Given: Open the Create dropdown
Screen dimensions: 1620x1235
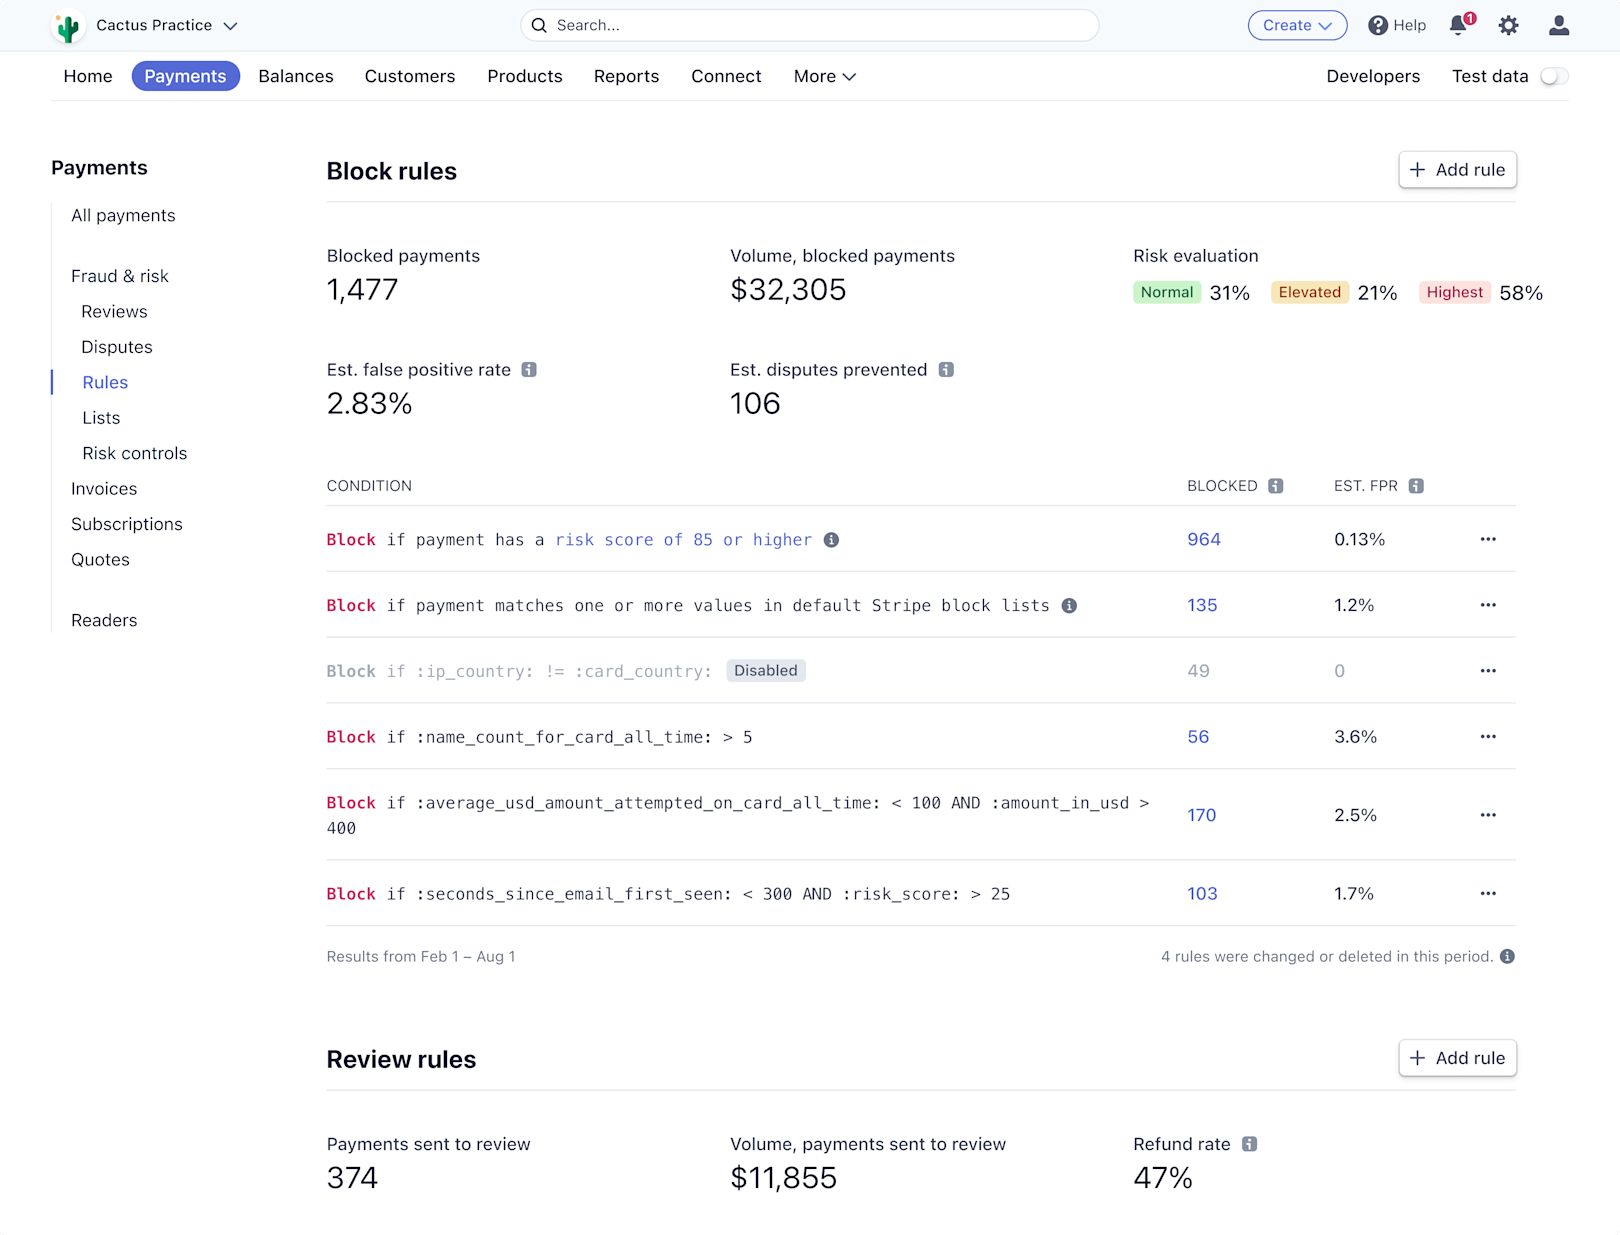Looking at the screenshot, I should (x=1297, y=25).
